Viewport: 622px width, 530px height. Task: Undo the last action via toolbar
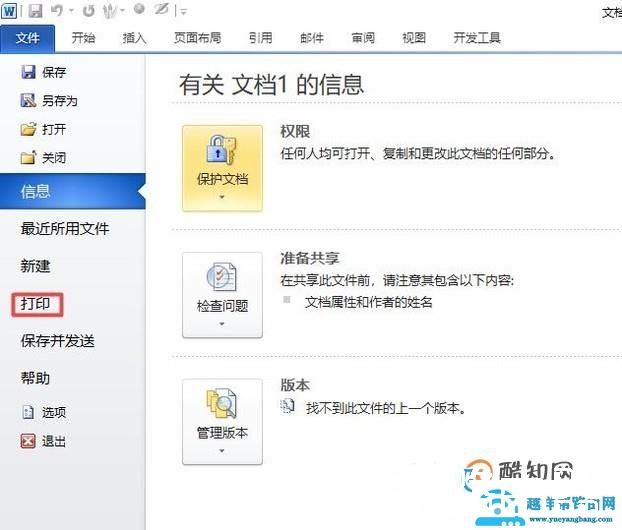(x=57, y=10)
